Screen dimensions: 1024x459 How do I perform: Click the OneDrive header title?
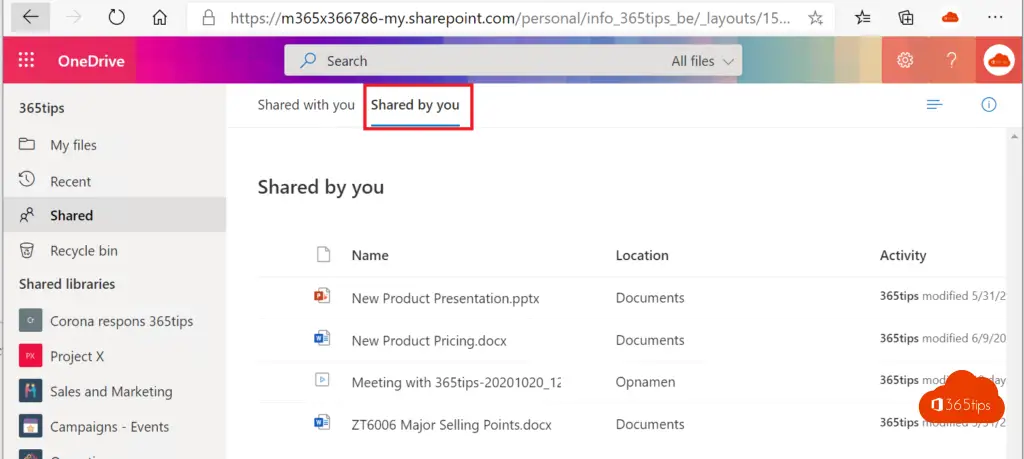coord(91,61)
